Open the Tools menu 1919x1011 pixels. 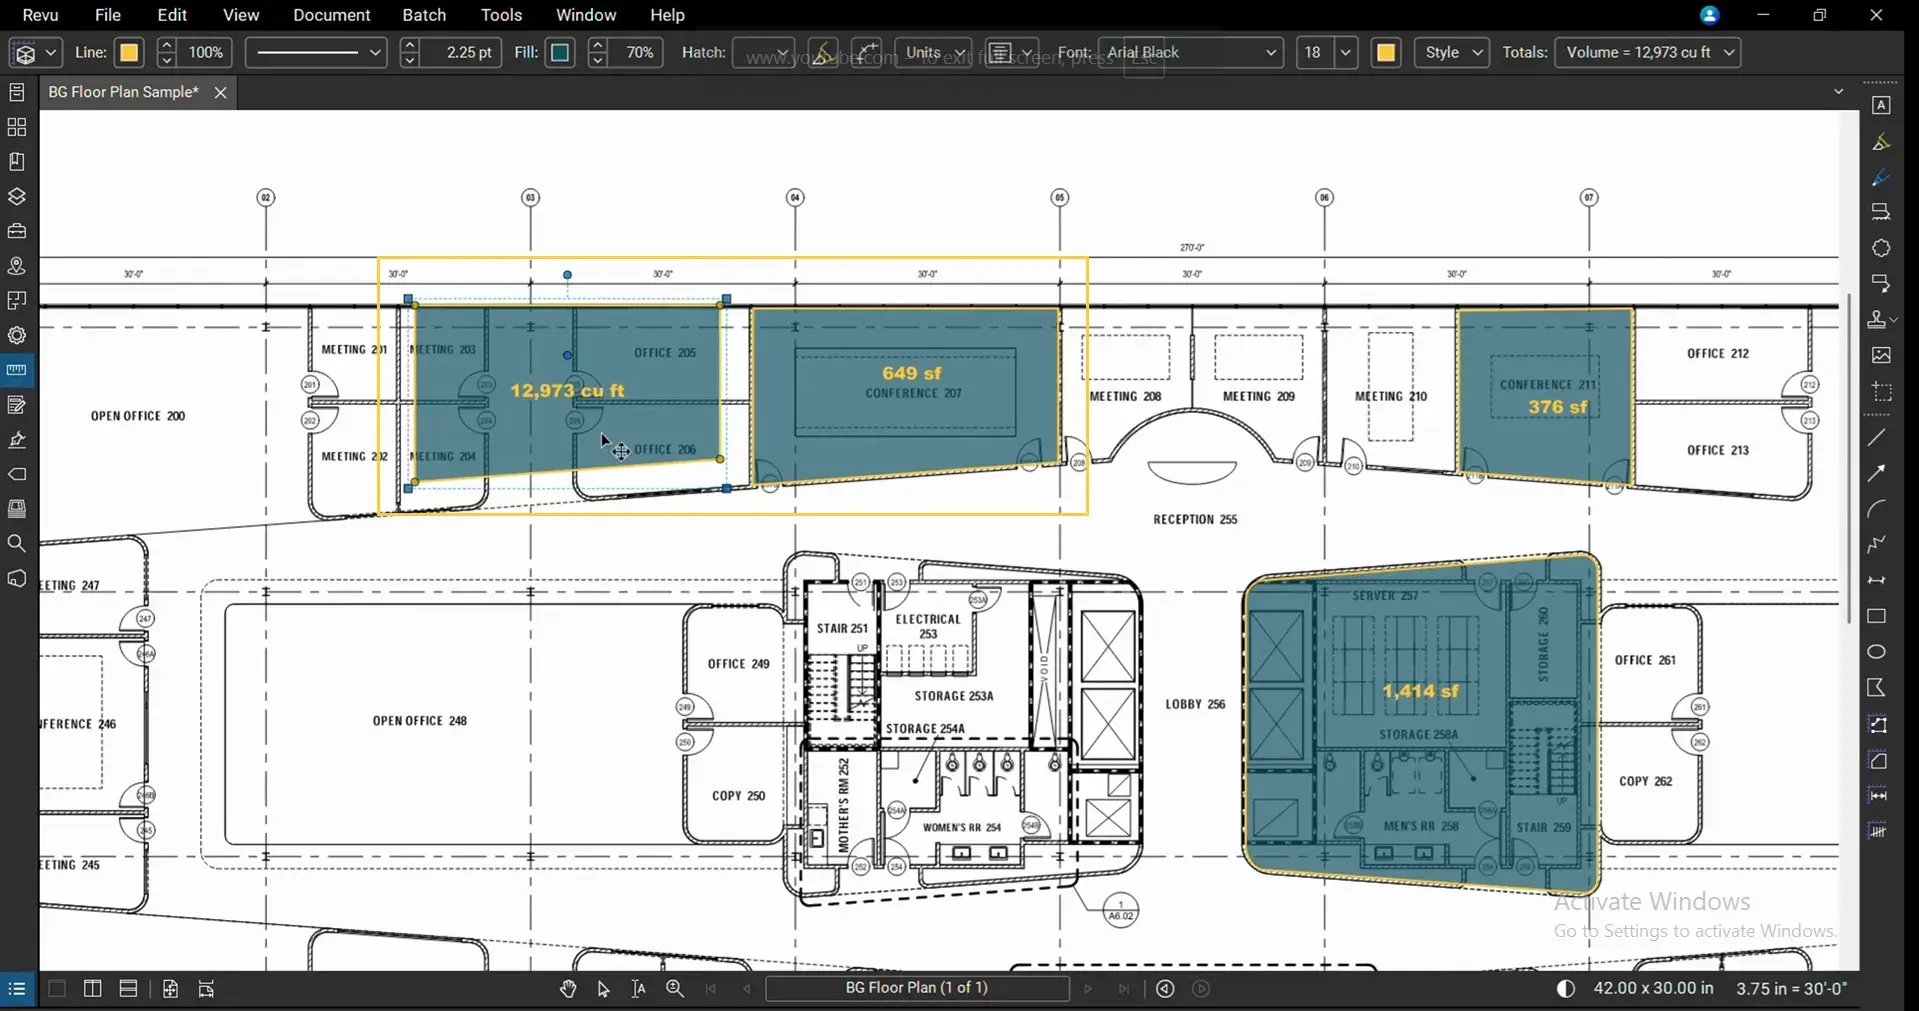click(x=501, y=15)
